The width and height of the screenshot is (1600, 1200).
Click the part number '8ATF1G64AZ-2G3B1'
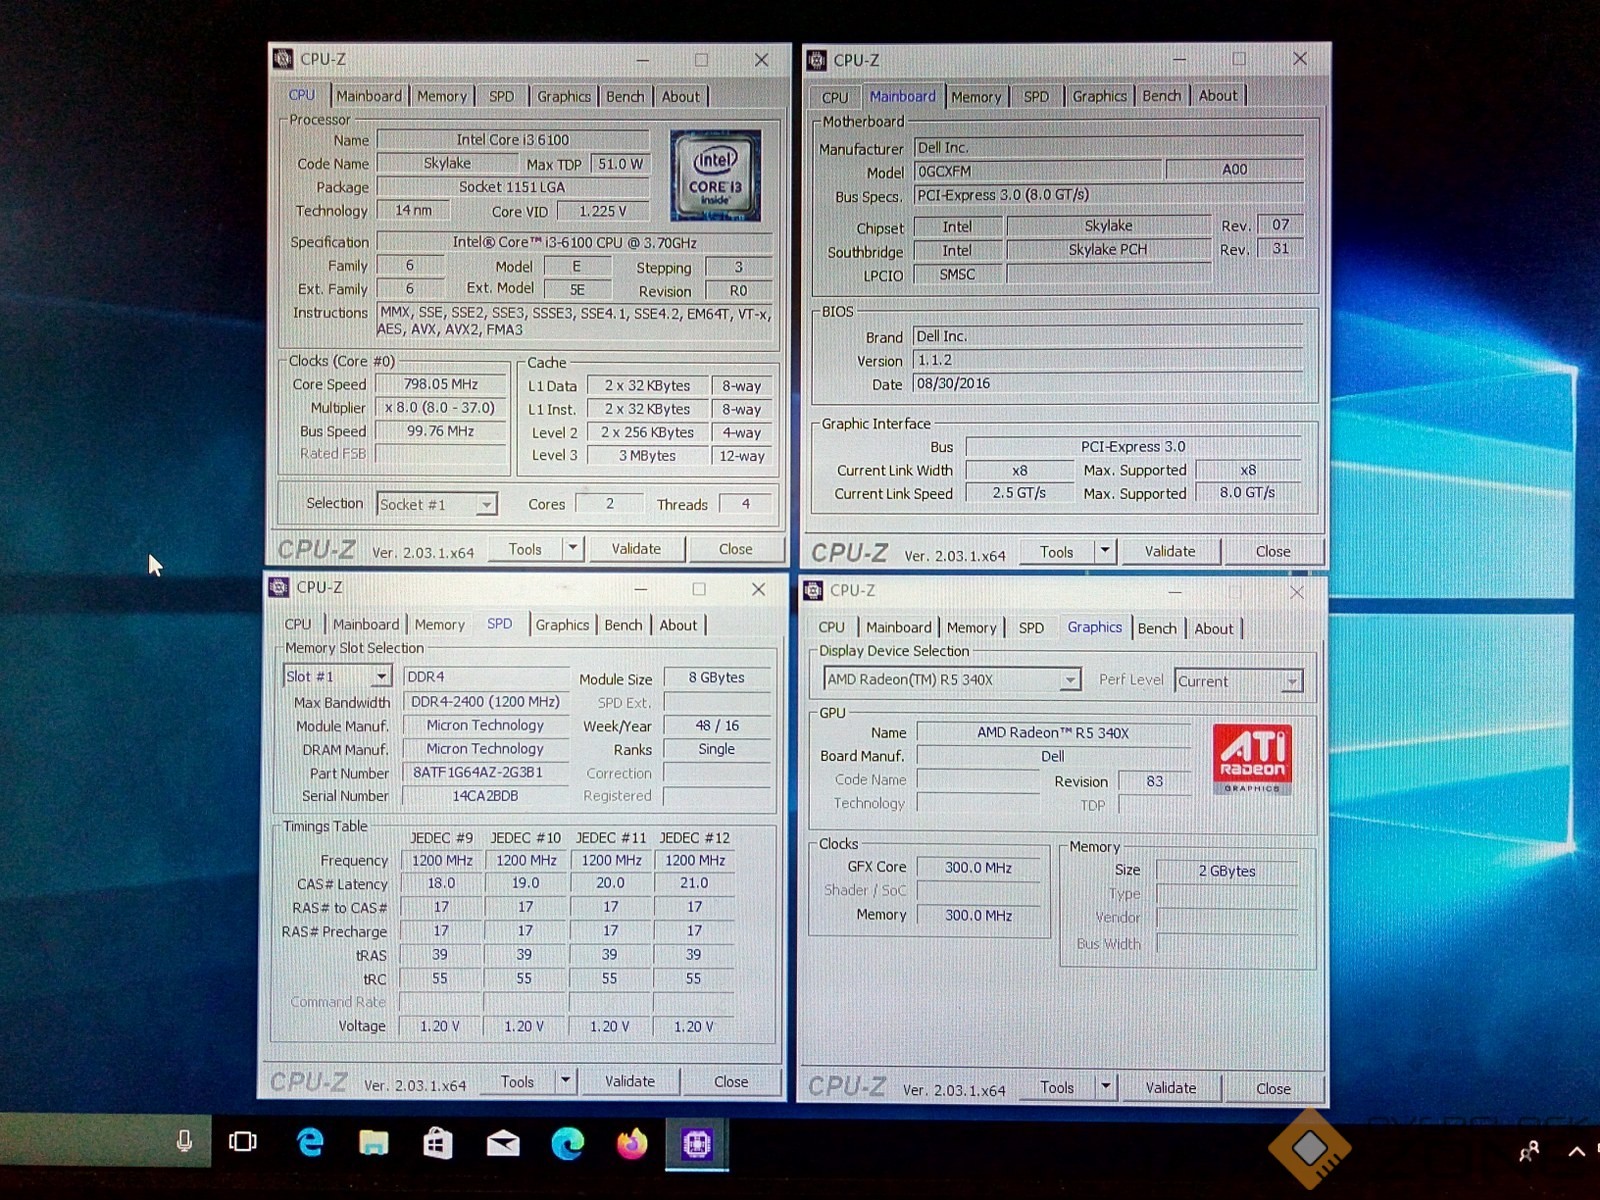485,772
